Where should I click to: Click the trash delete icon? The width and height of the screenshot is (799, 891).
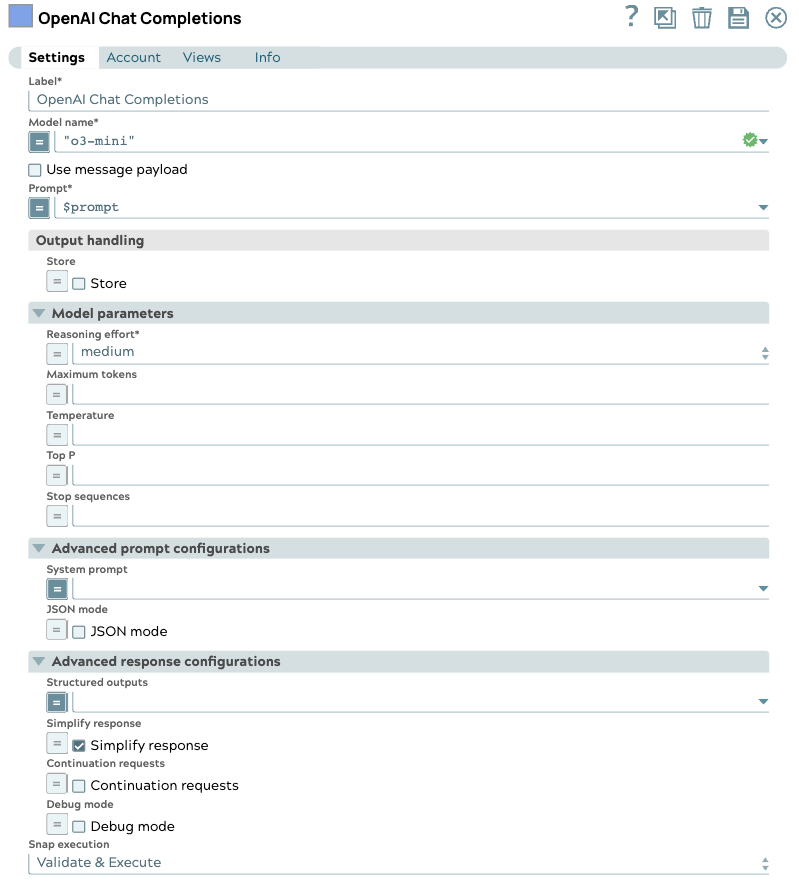[x=702, y=17]
